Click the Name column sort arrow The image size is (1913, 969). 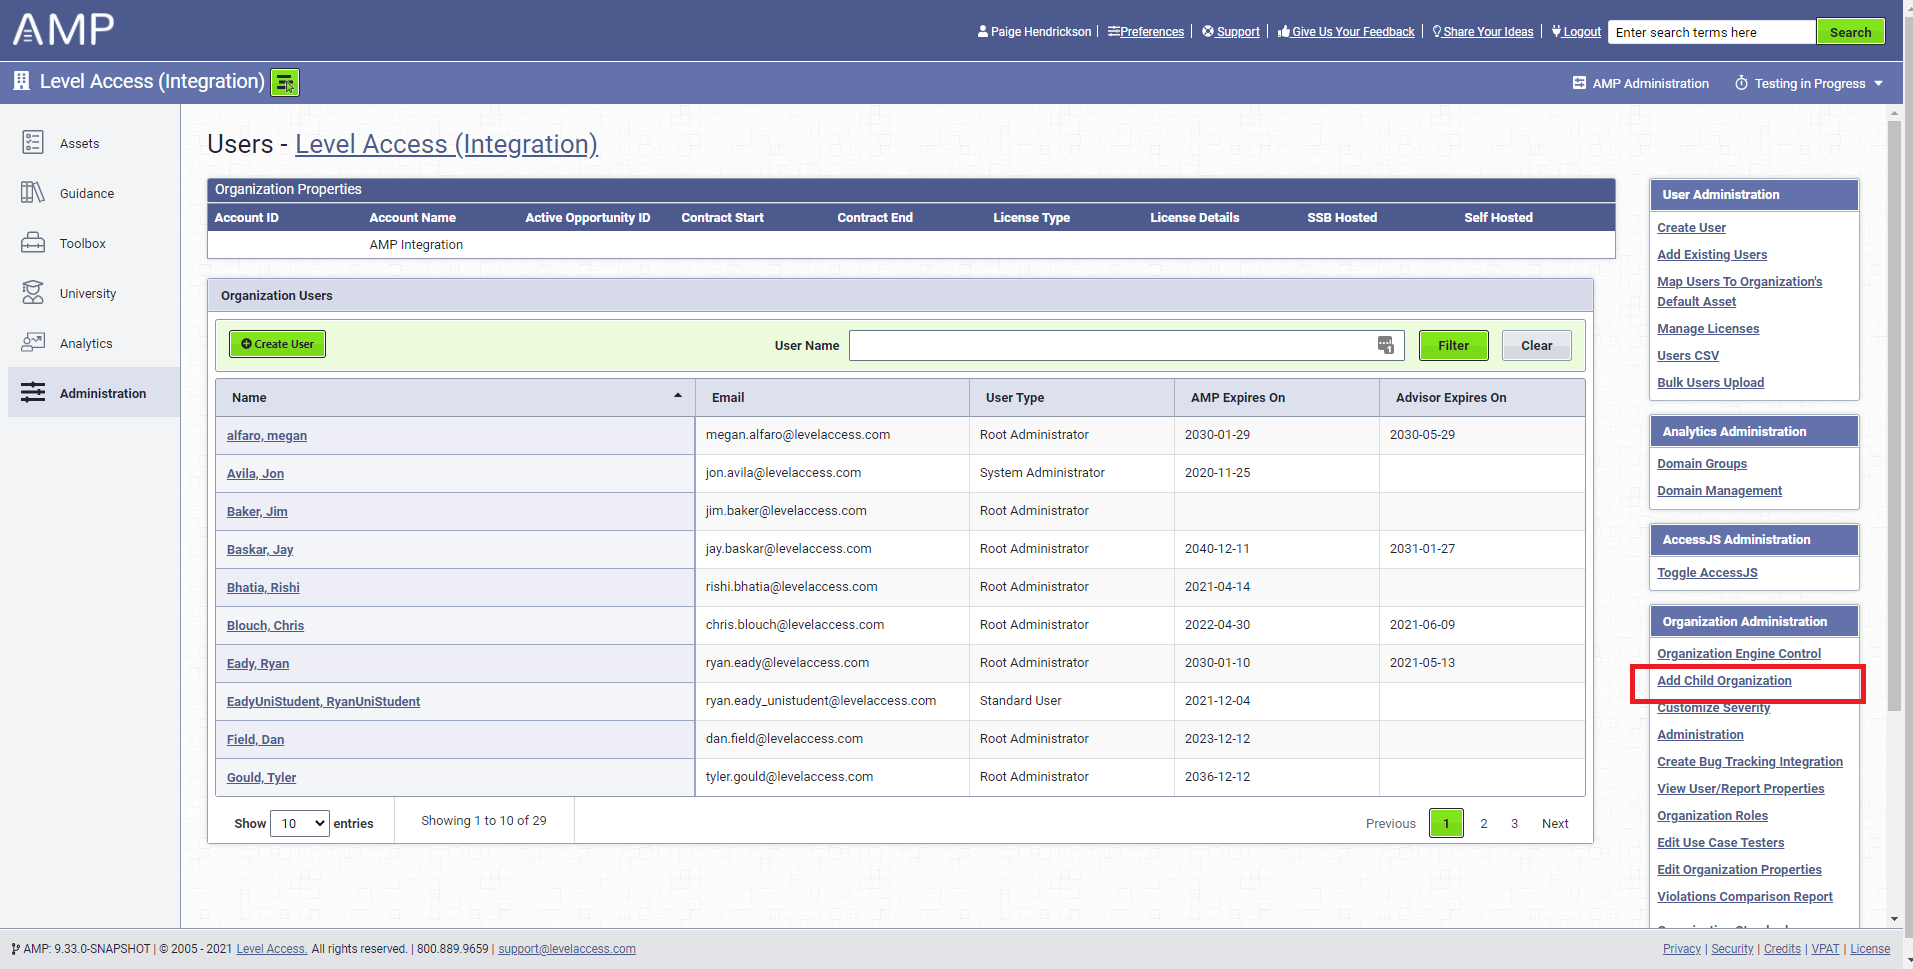678,396
